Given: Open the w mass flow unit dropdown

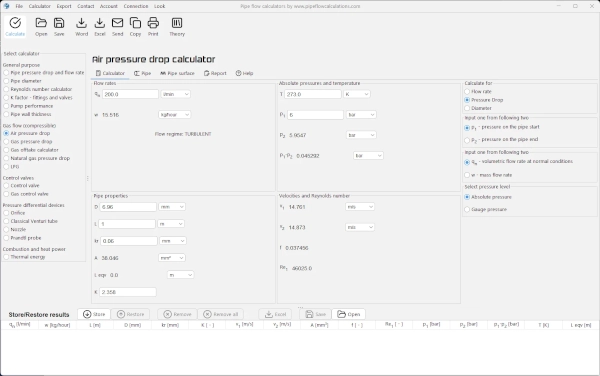Looking at the screenshot, I should click(175, 115).
